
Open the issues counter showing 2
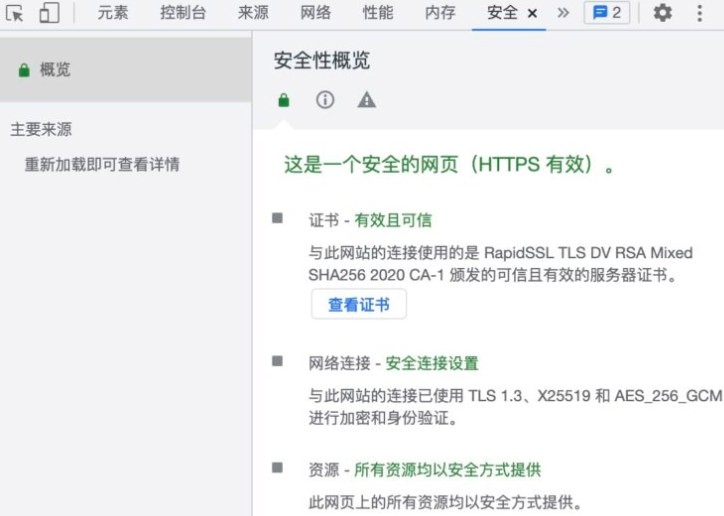(607, 12)
